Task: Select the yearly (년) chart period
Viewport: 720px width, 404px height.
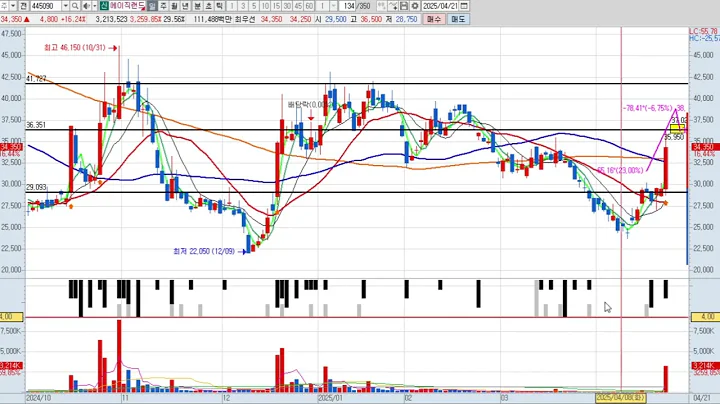Action: tap(186, 6)
